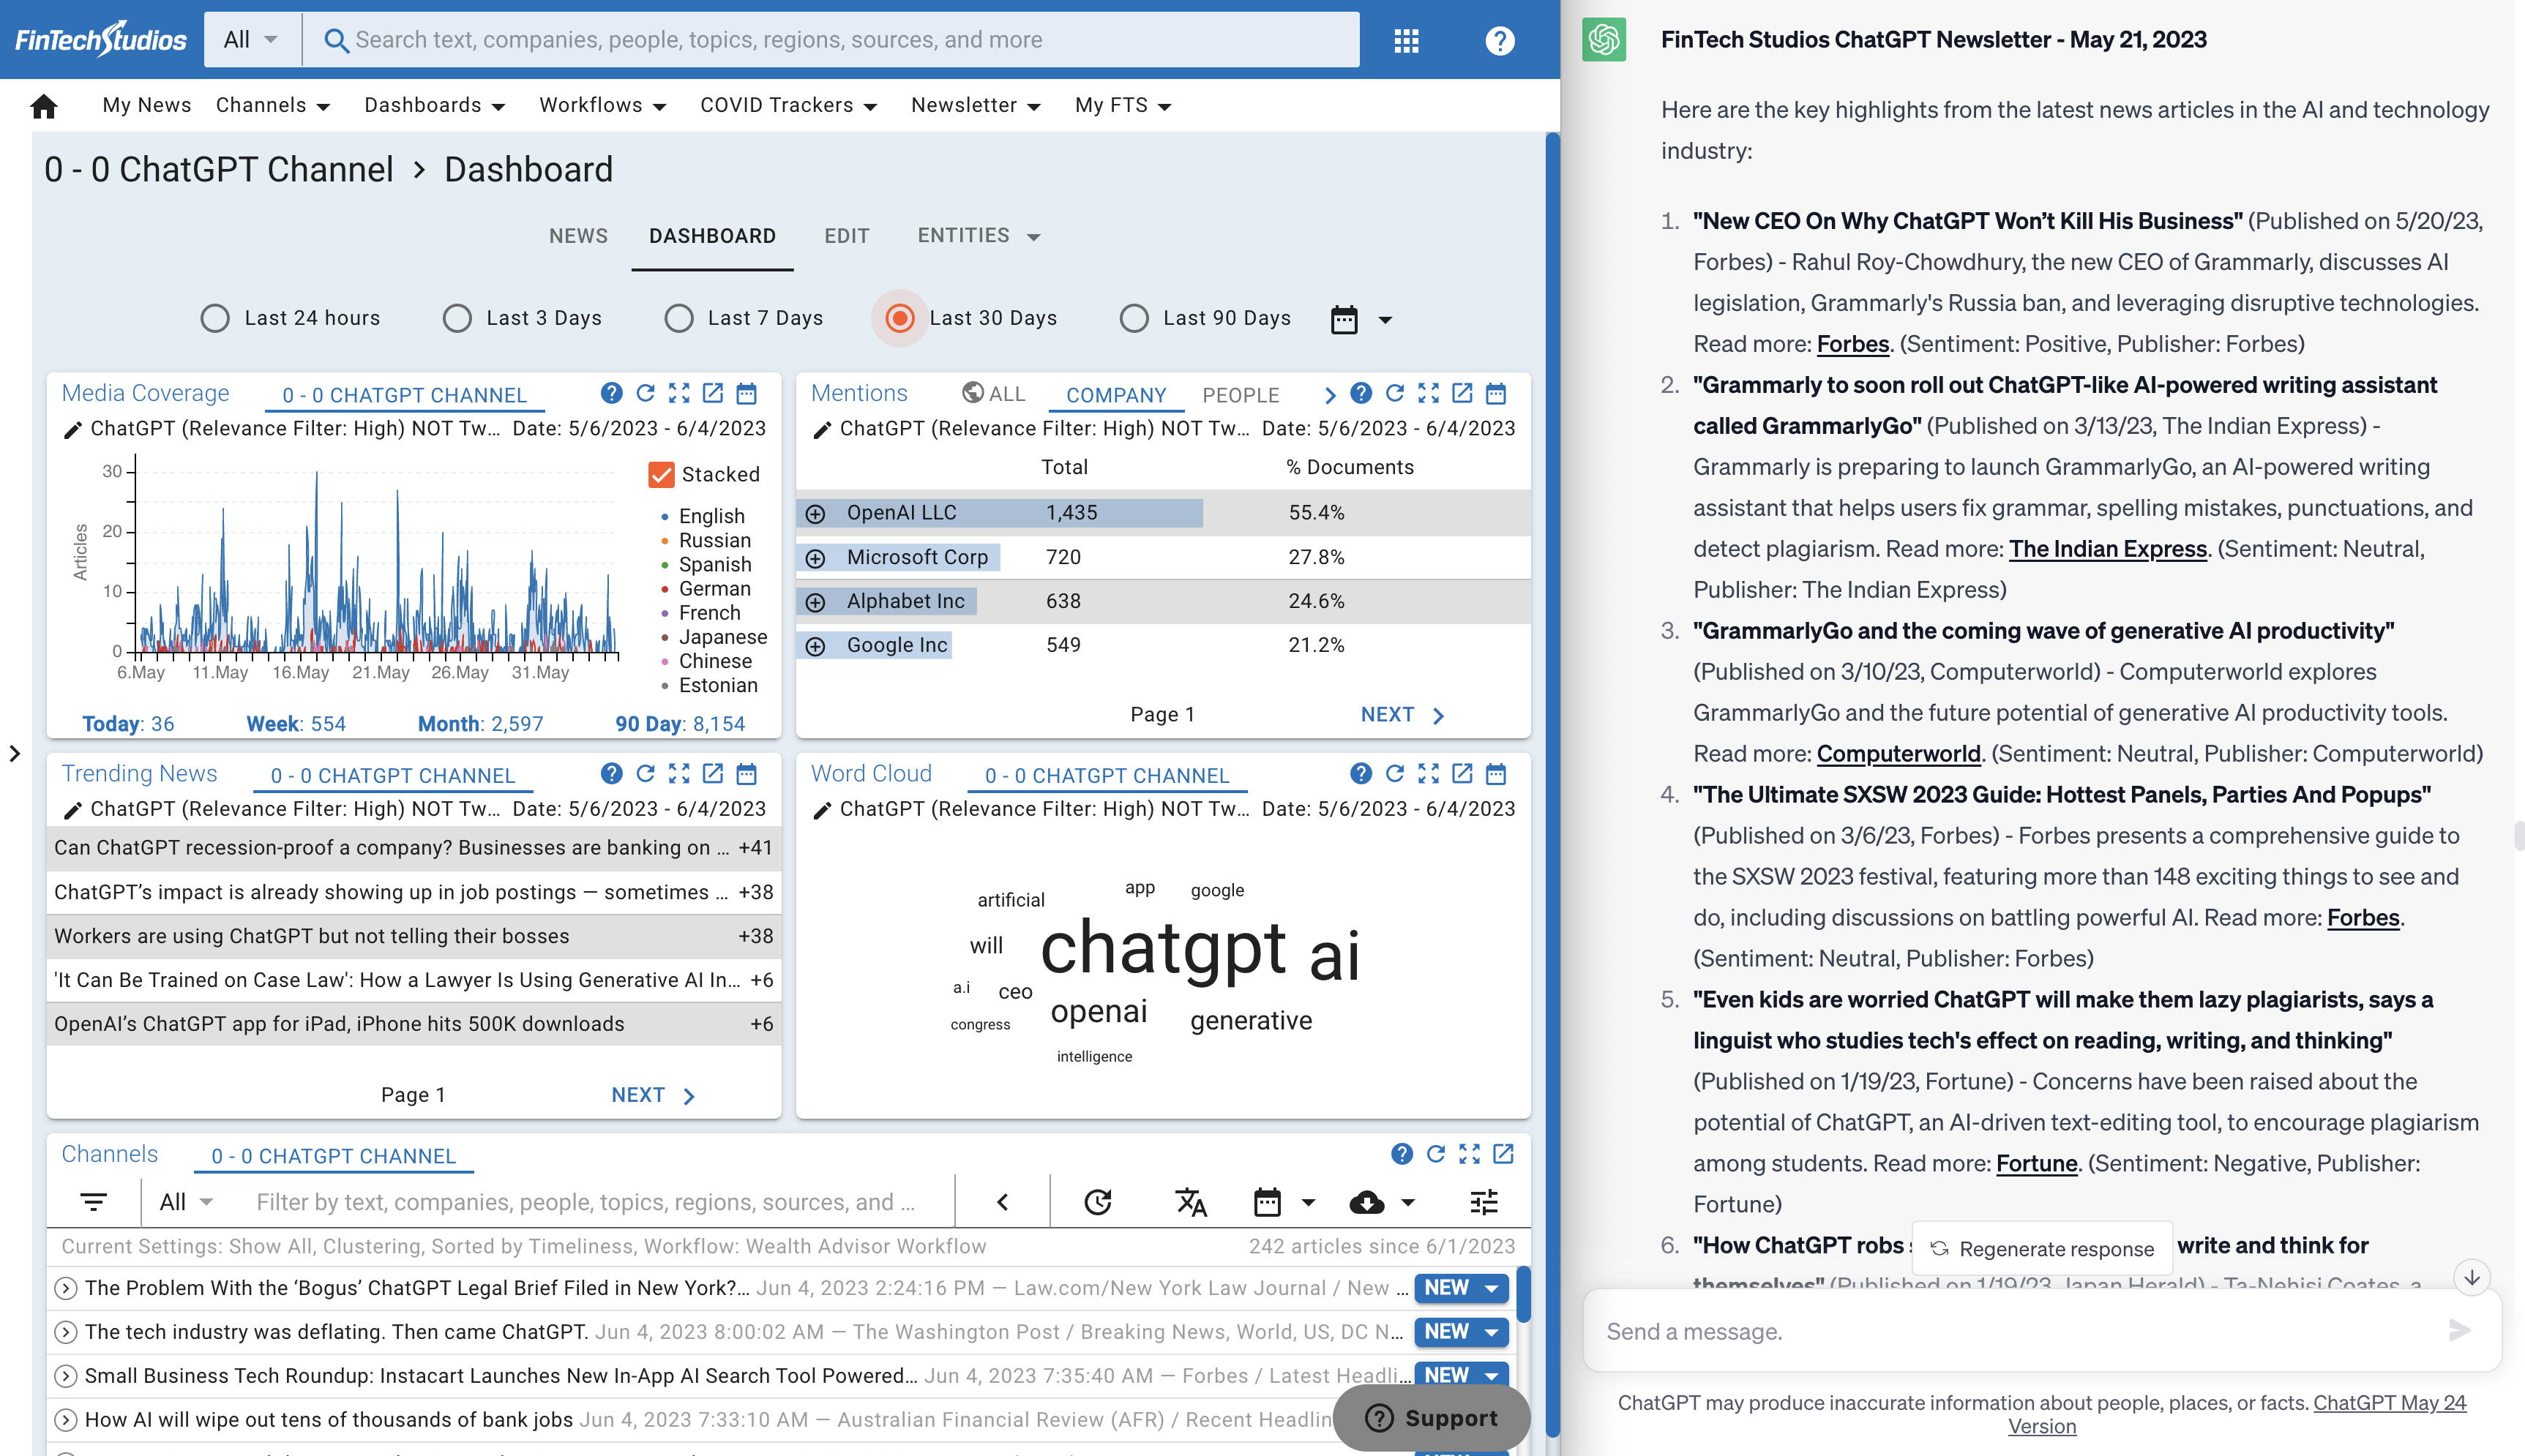Open the apps grid icon in header
Image resolution: width=2525 pixels, height=1456 pixels.
point(1406,40)
